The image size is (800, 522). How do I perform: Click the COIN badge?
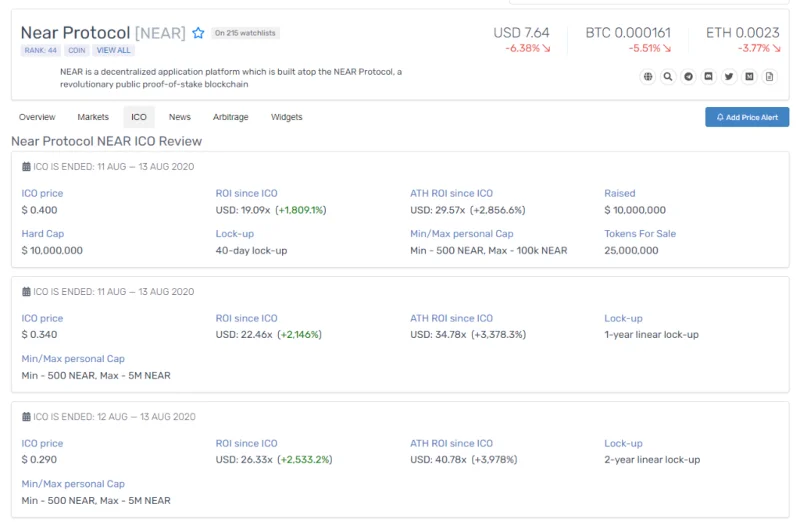tap(77, 50)
